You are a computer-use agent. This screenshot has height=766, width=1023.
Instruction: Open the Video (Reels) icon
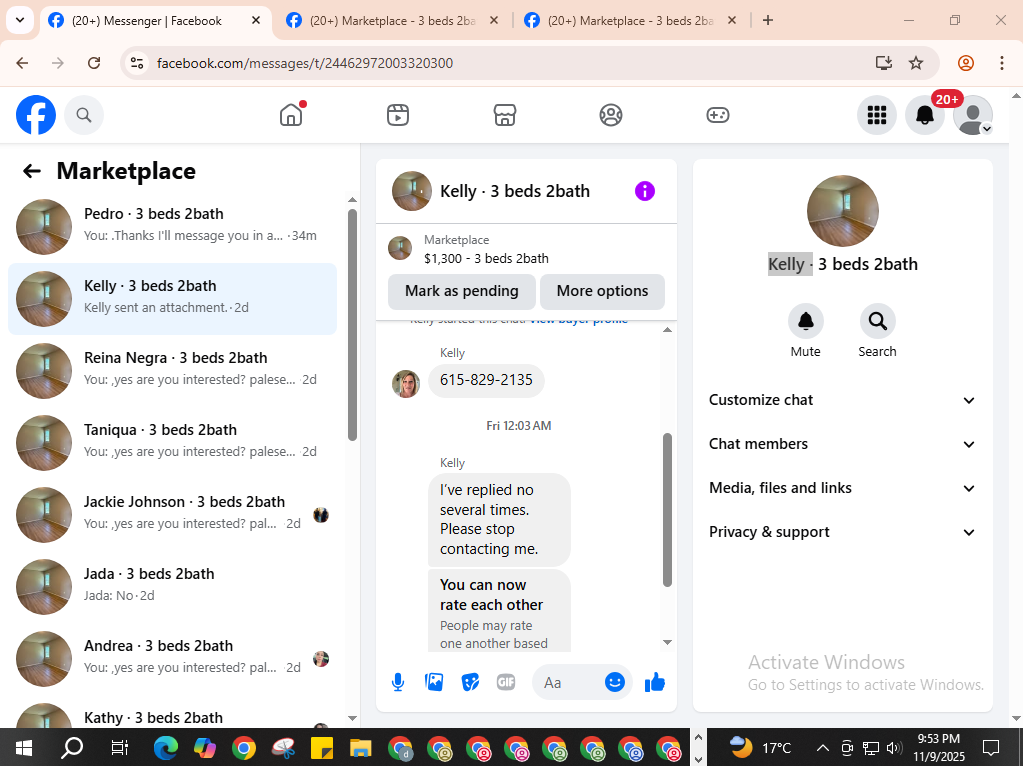398,115
